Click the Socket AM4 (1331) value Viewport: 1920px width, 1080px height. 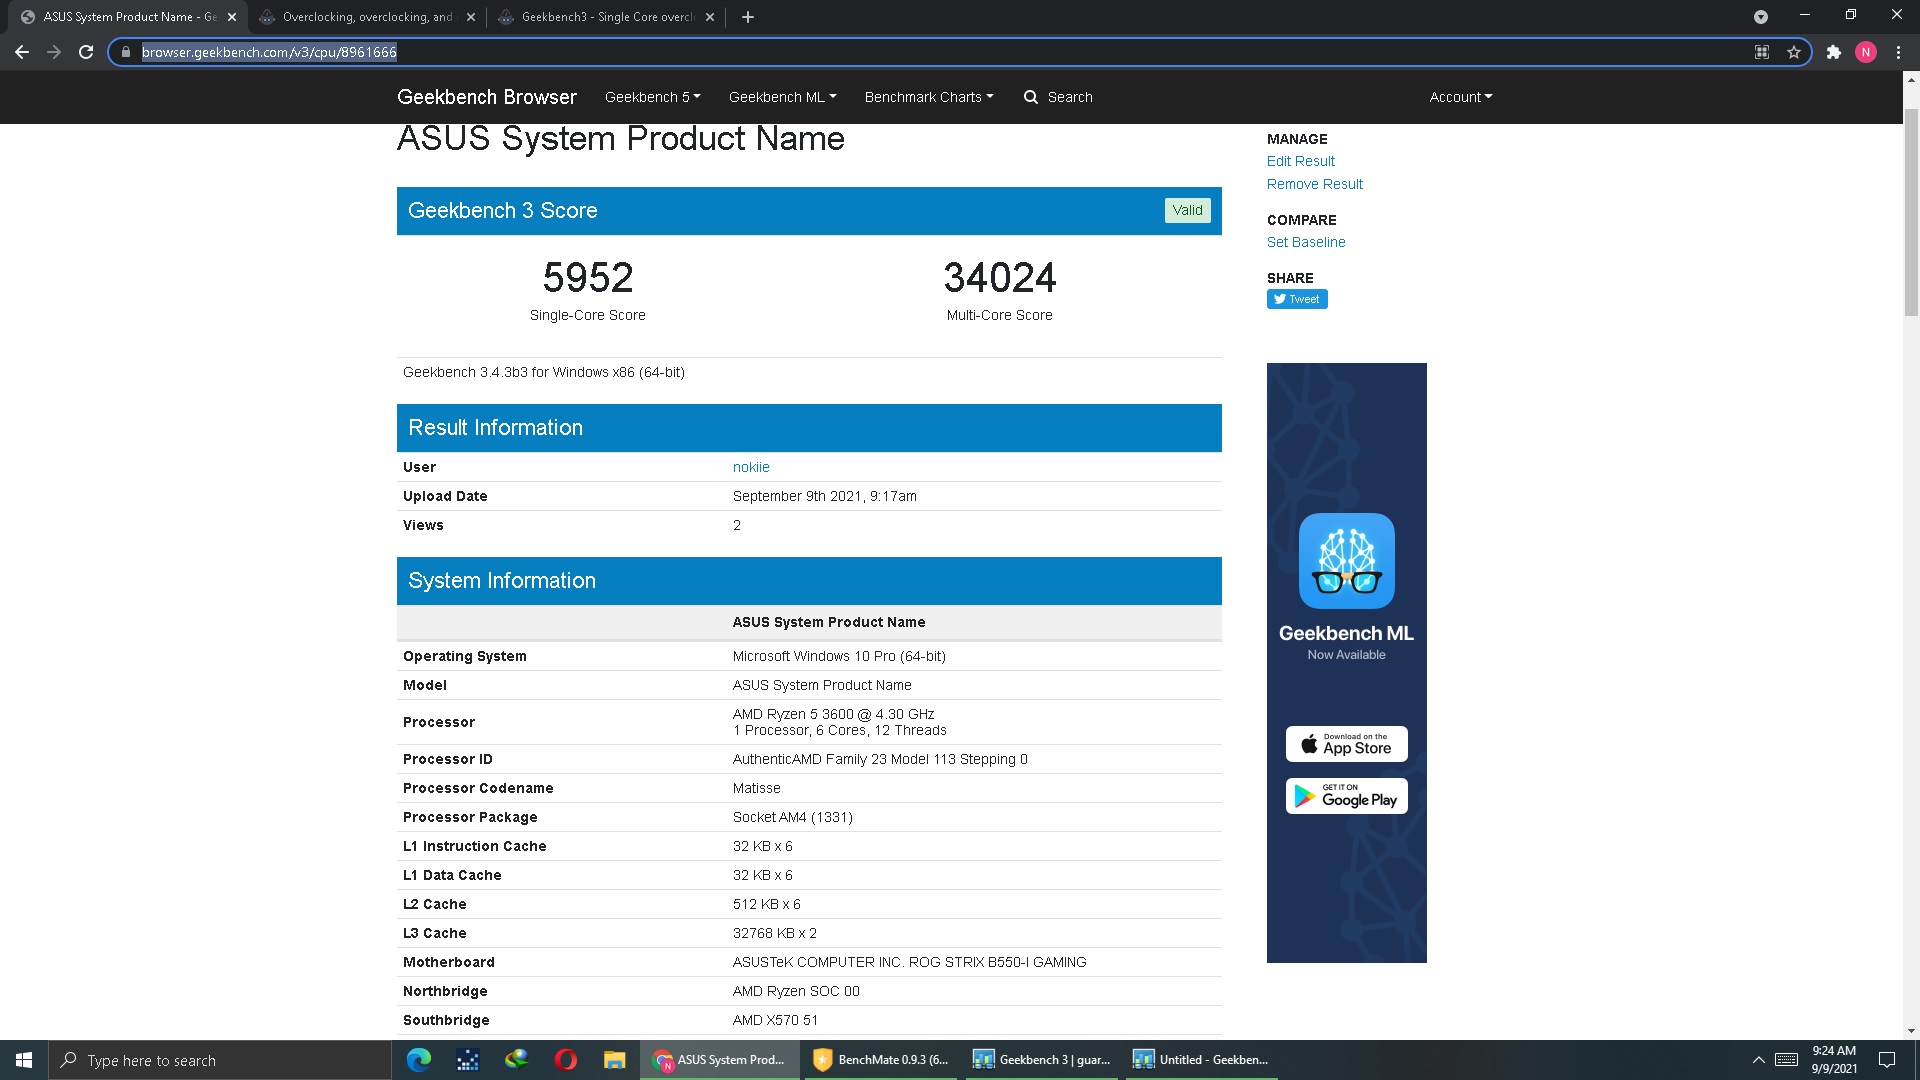click(792, 817)
